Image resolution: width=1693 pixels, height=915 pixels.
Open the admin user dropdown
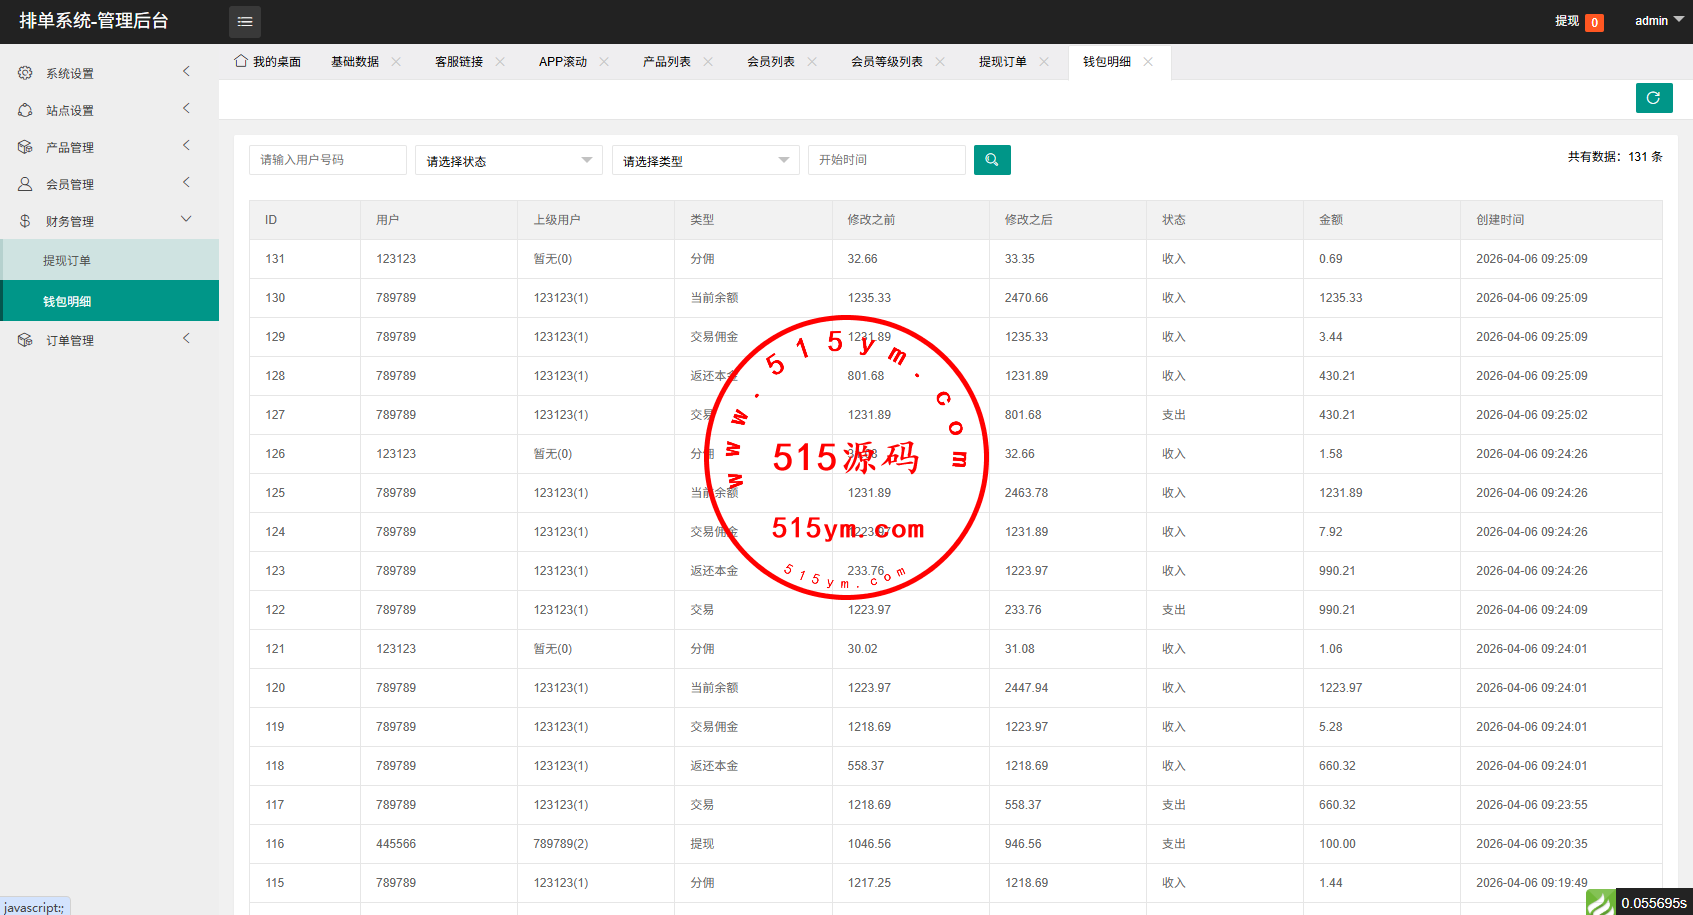click(x=1659, y=21)
